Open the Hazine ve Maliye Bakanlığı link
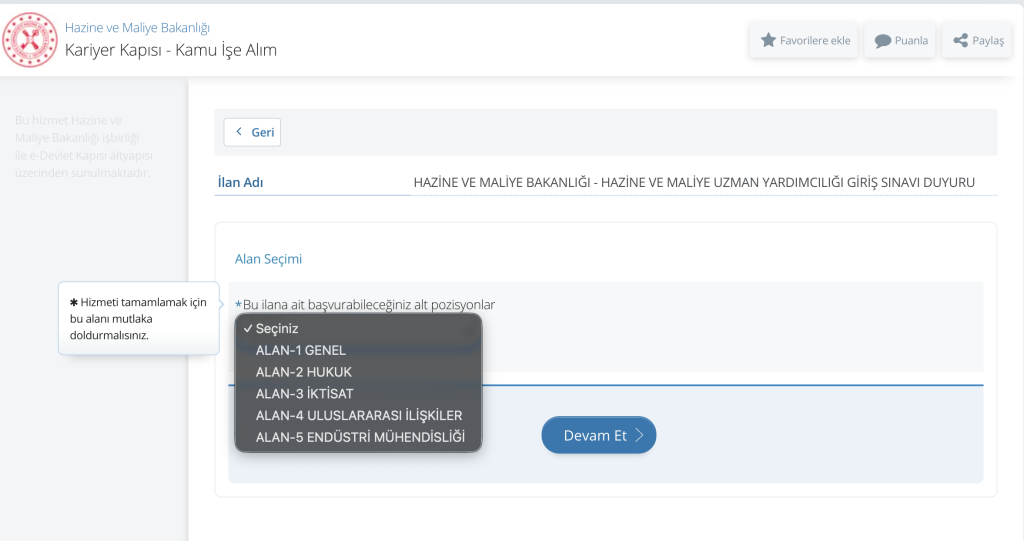The height and width of the screenshot is (541, 1024). pyautogui.click(x=137, y=28)
